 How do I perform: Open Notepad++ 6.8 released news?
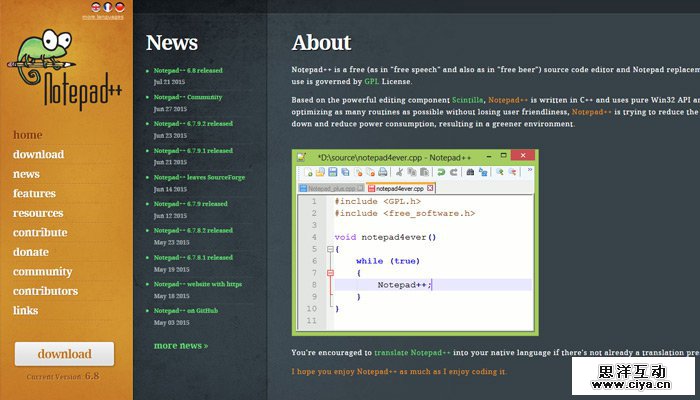[188, 70]
